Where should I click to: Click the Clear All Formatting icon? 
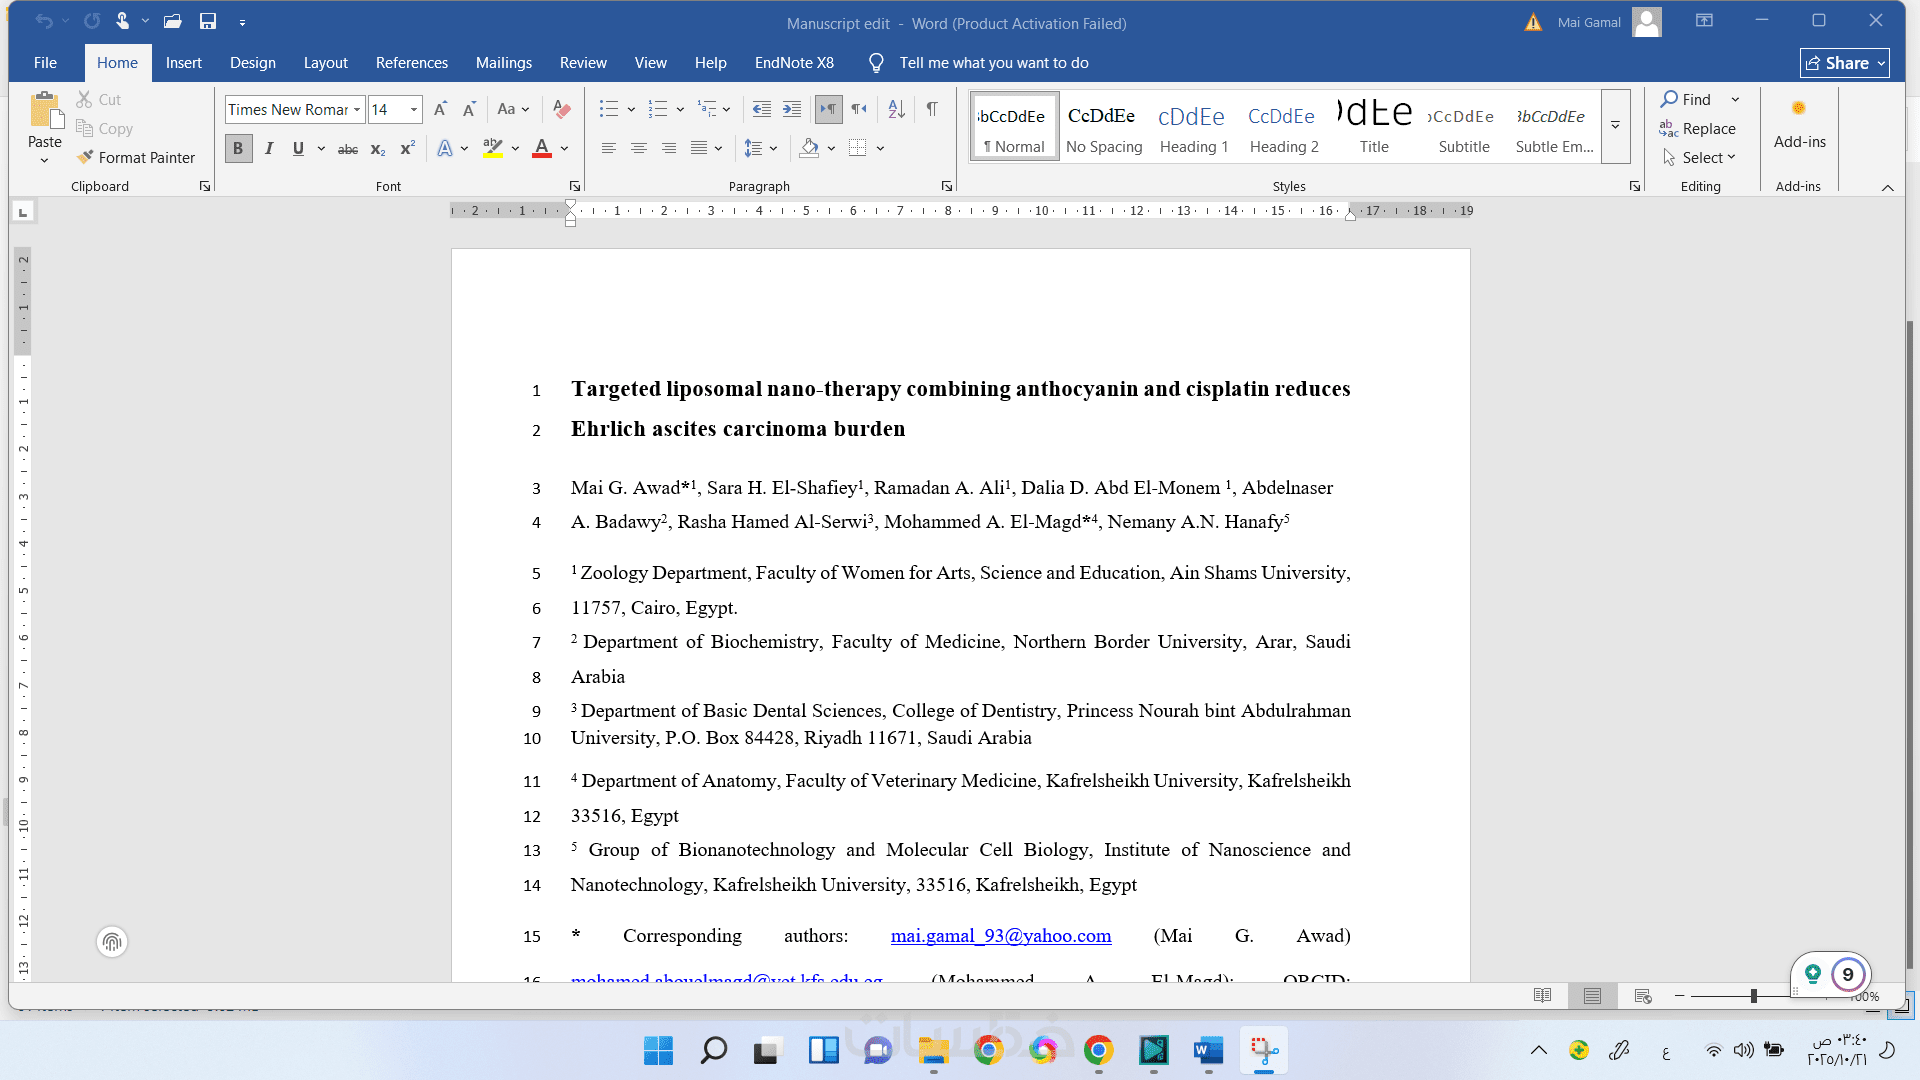[x=562, y=109]
